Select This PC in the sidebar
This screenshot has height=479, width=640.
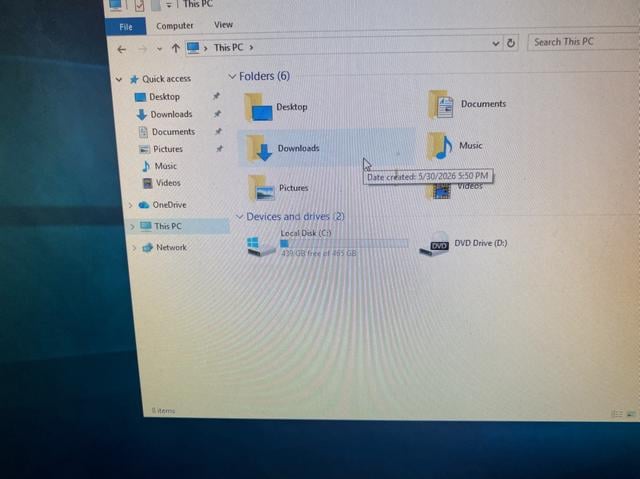(167, 226)
